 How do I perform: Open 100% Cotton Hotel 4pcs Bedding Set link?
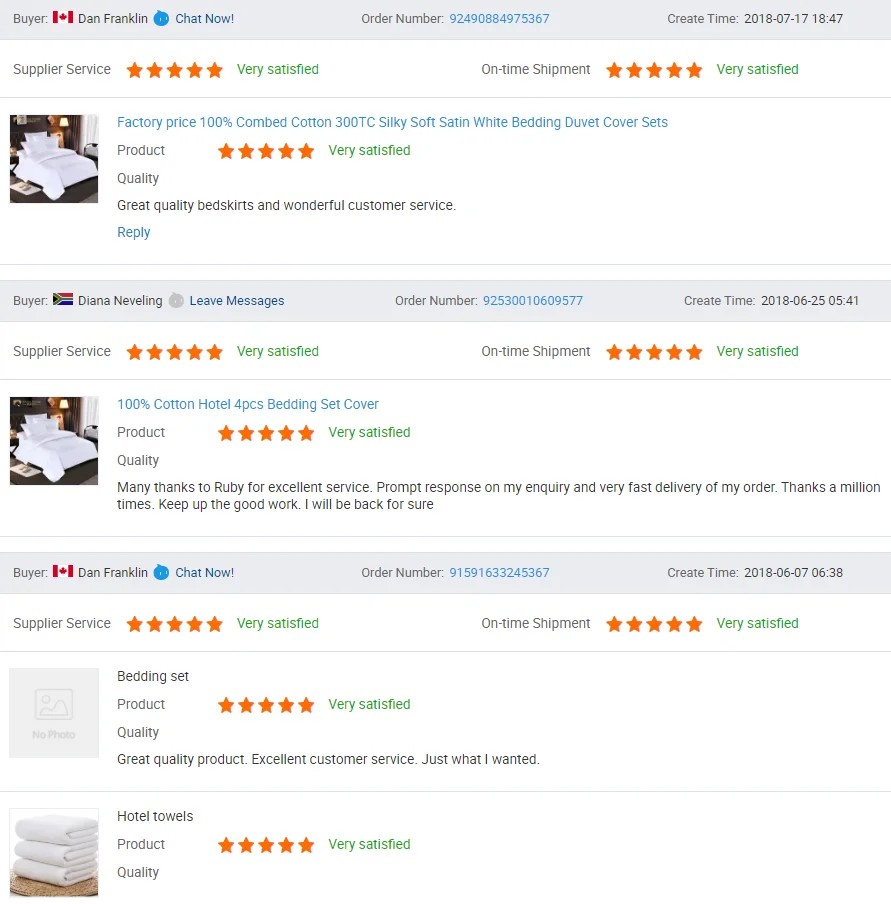248,404
